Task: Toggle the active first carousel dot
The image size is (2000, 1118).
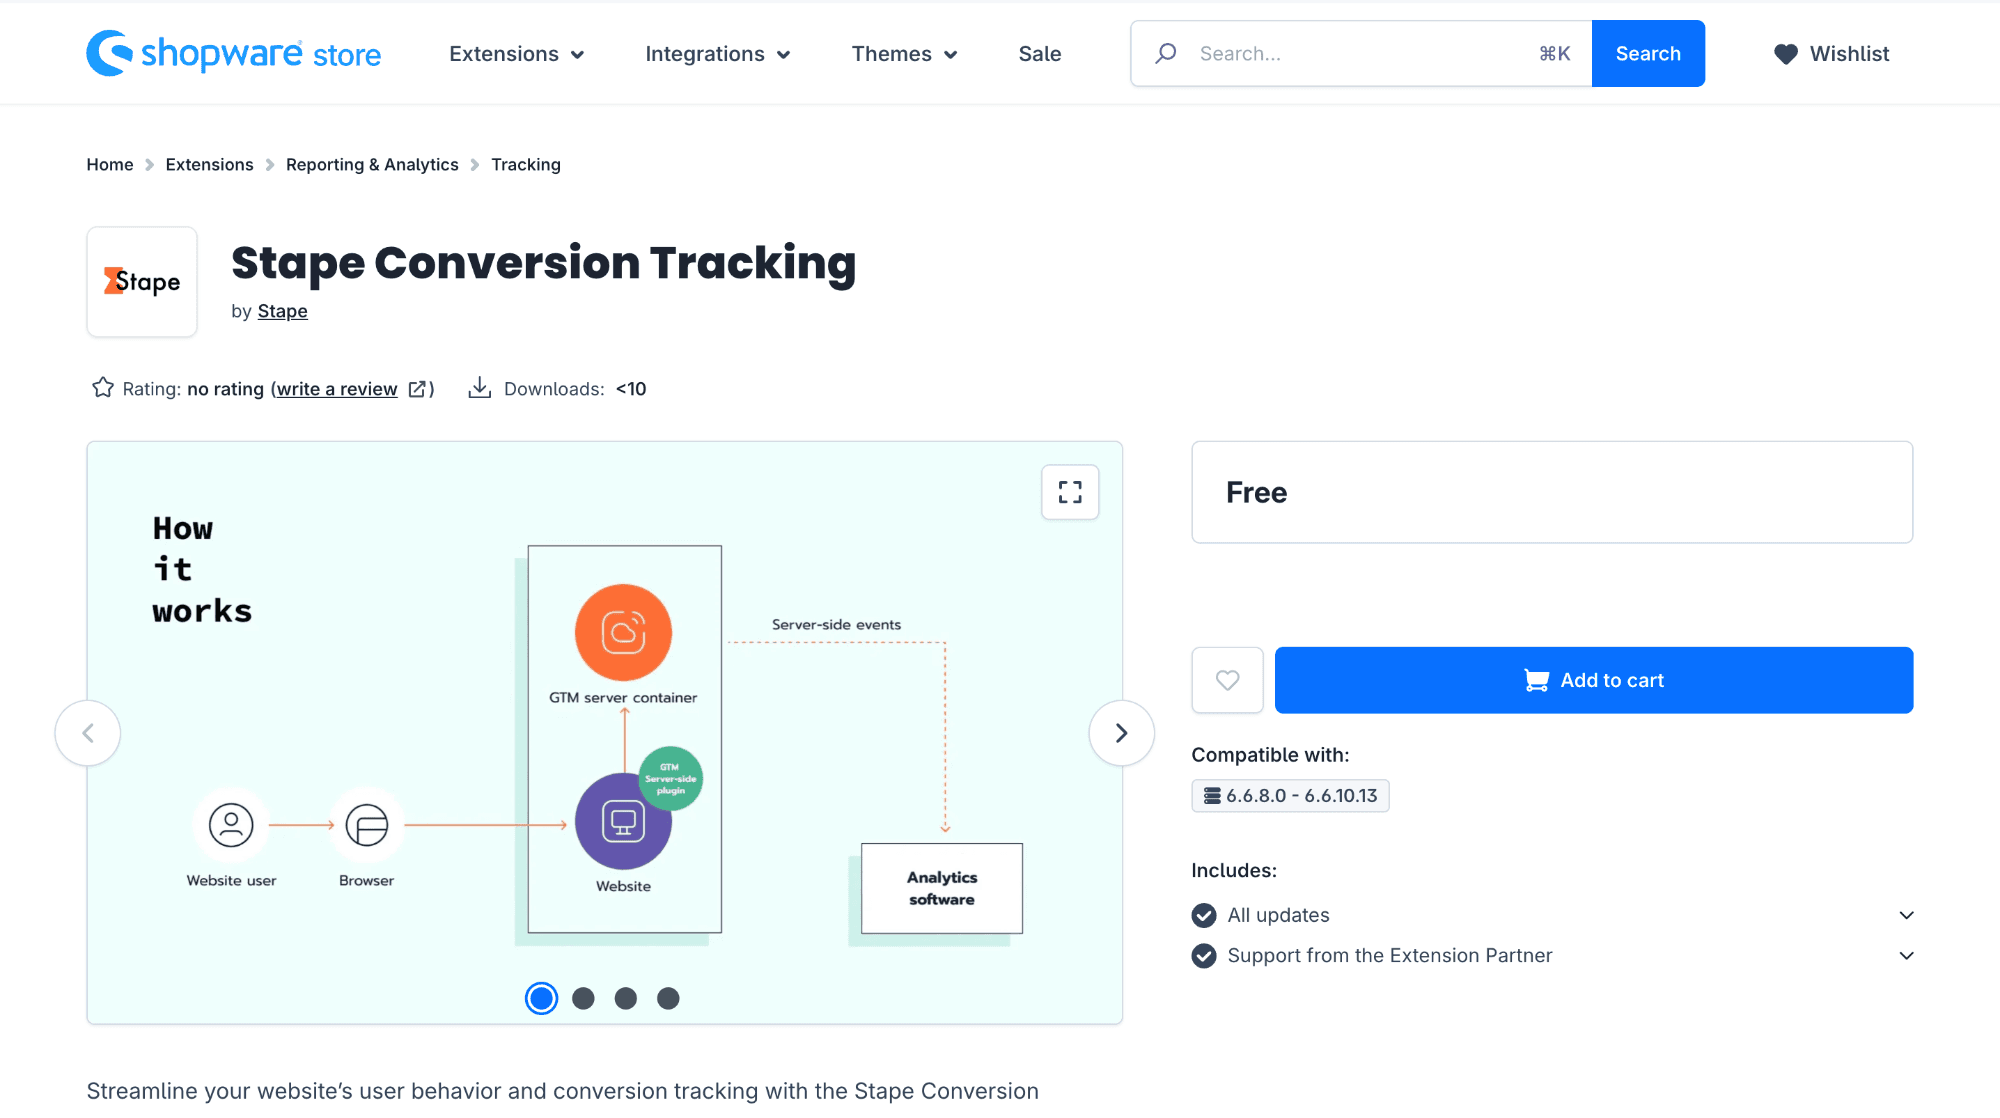Action: tap(542, 997)
